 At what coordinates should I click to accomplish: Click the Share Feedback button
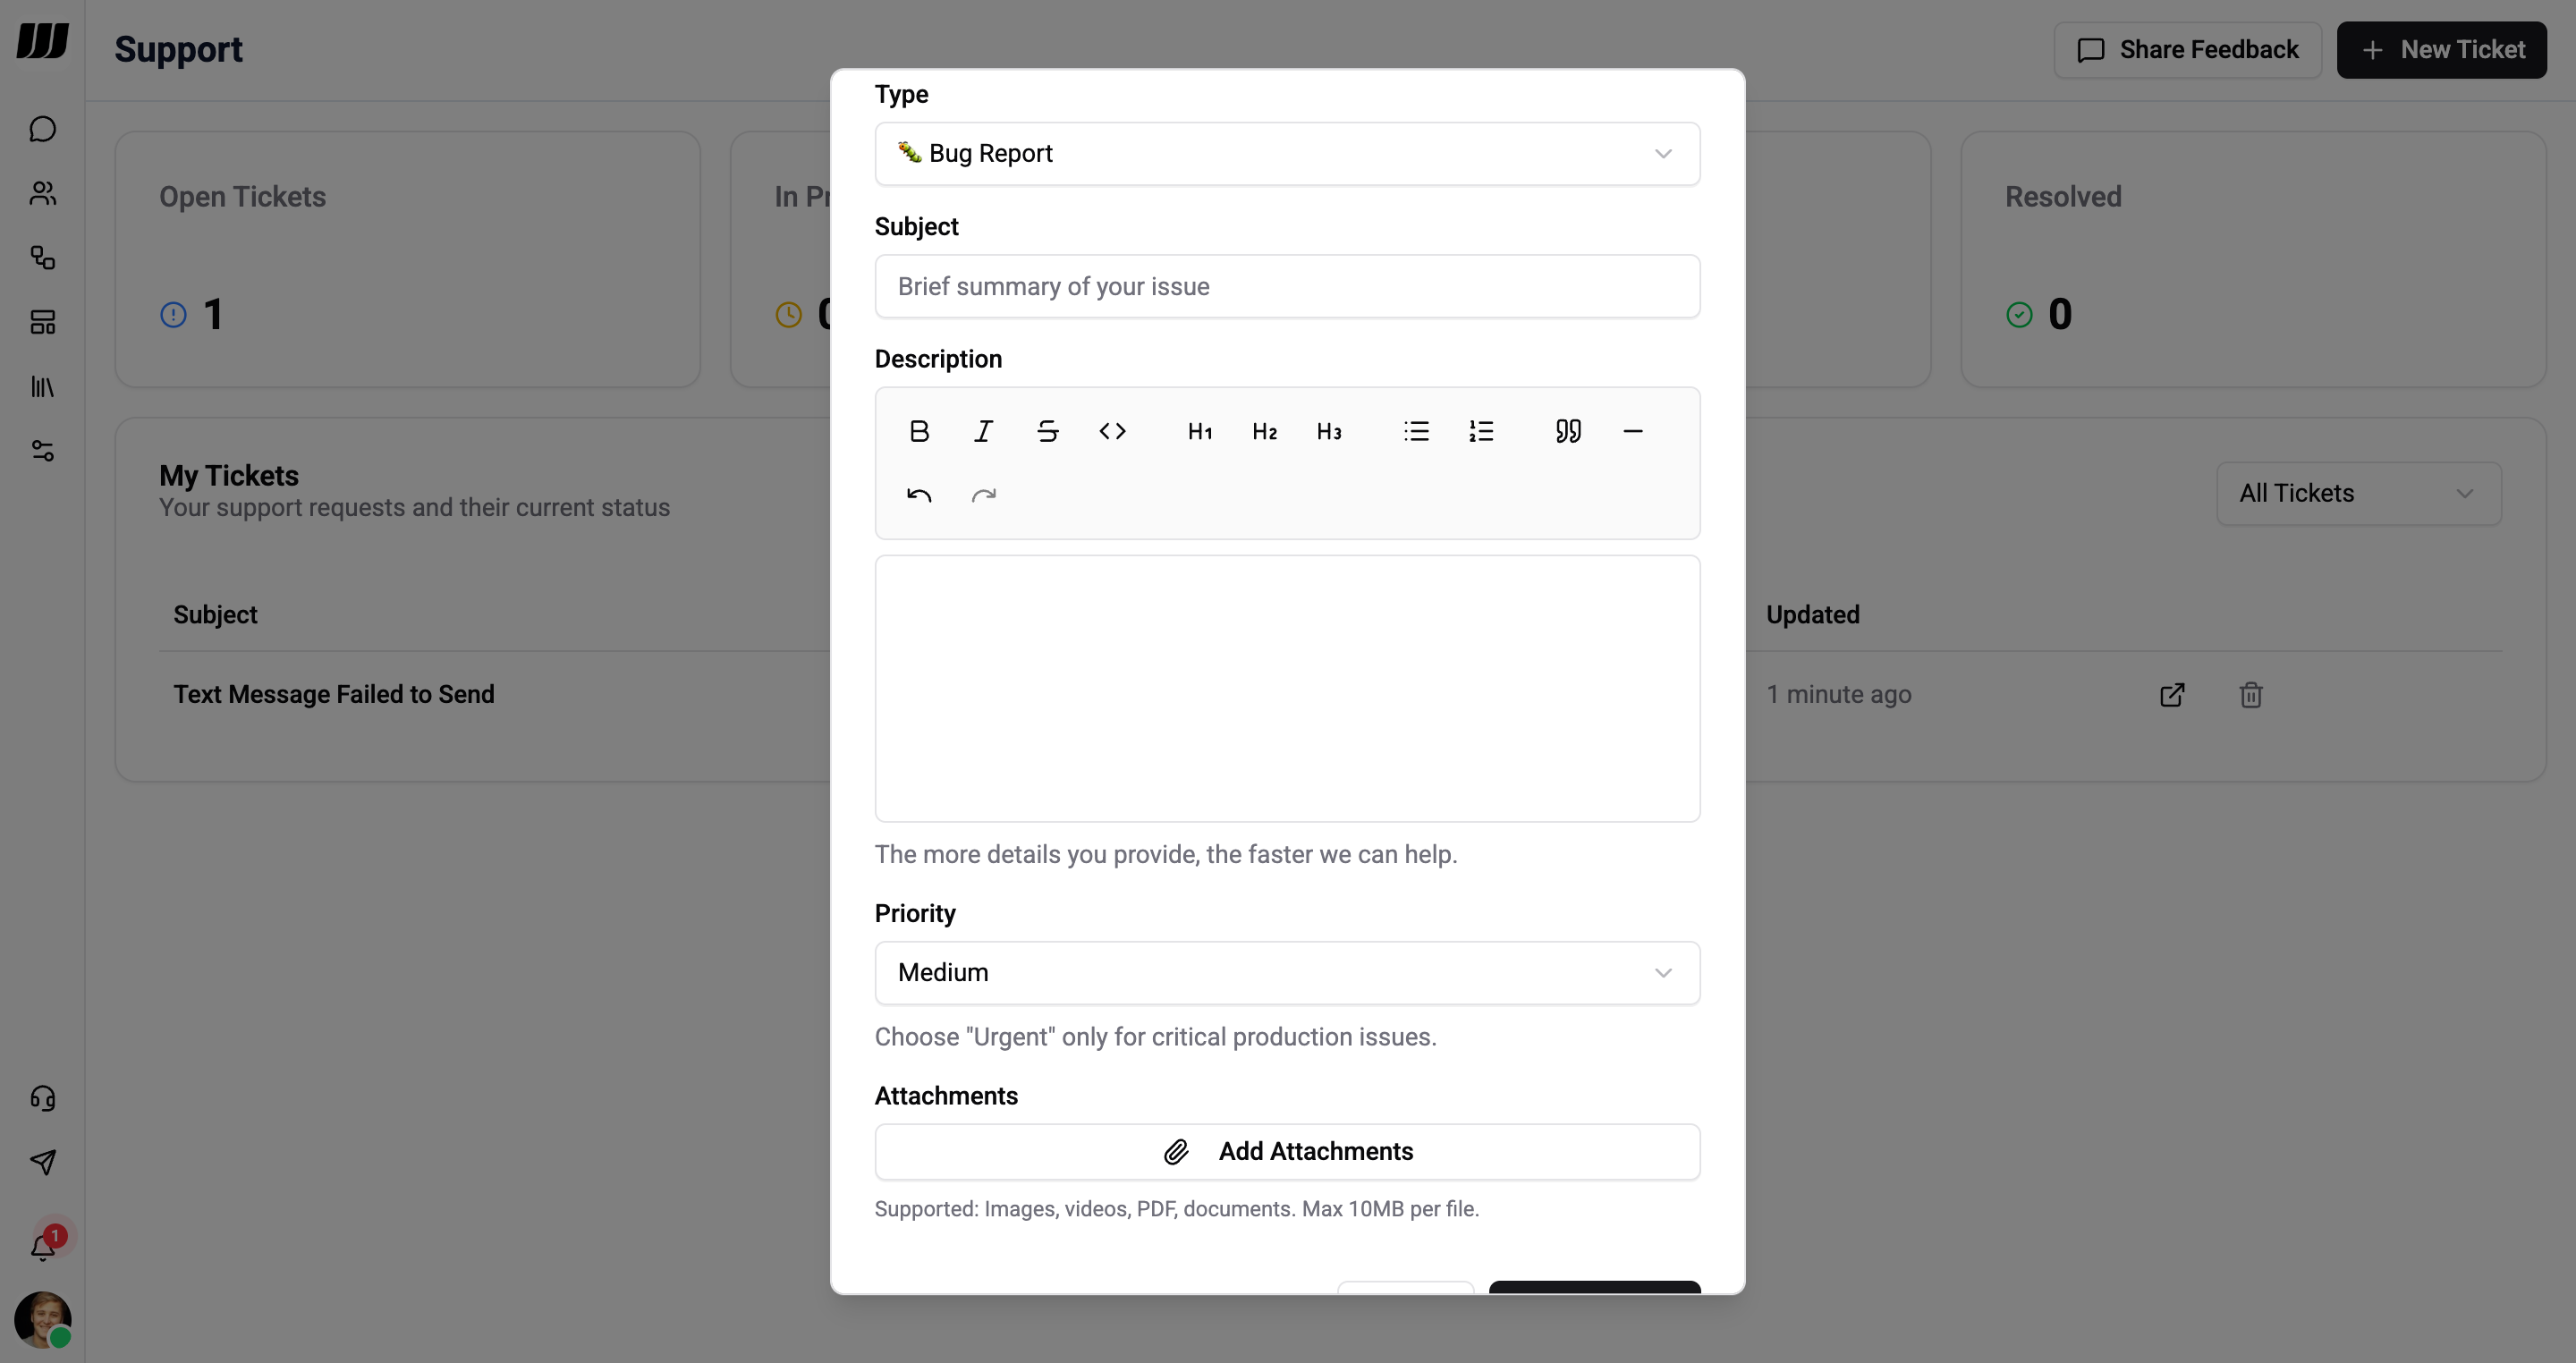click(2187, 49)
